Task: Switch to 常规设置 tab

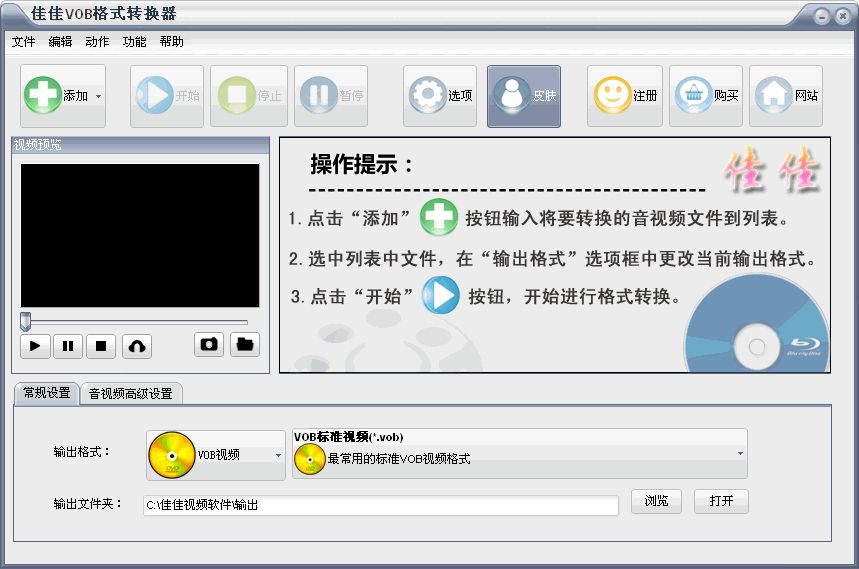Action: point(47,393)
